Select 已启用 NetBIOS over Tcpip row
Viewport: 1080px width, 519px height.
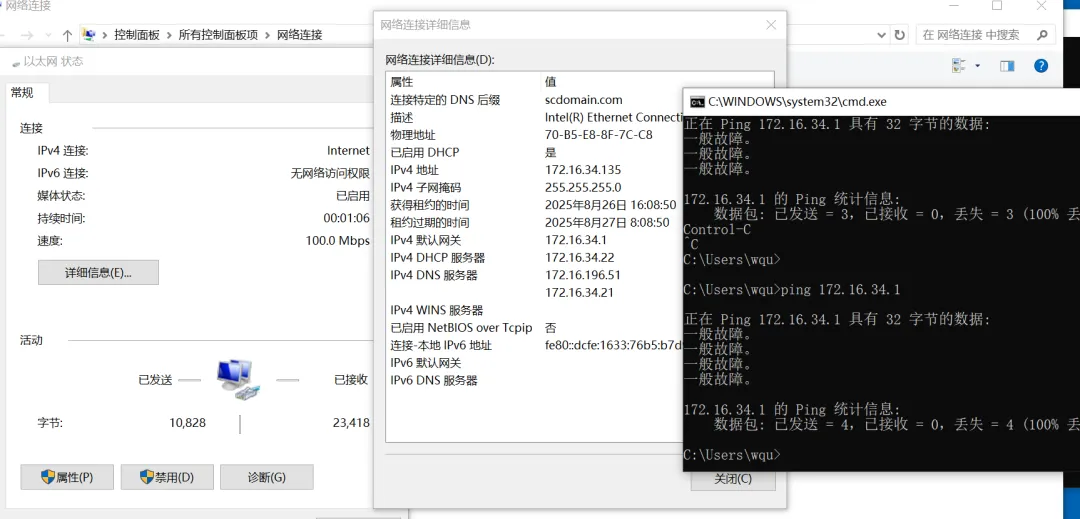(x=534, y=328)
